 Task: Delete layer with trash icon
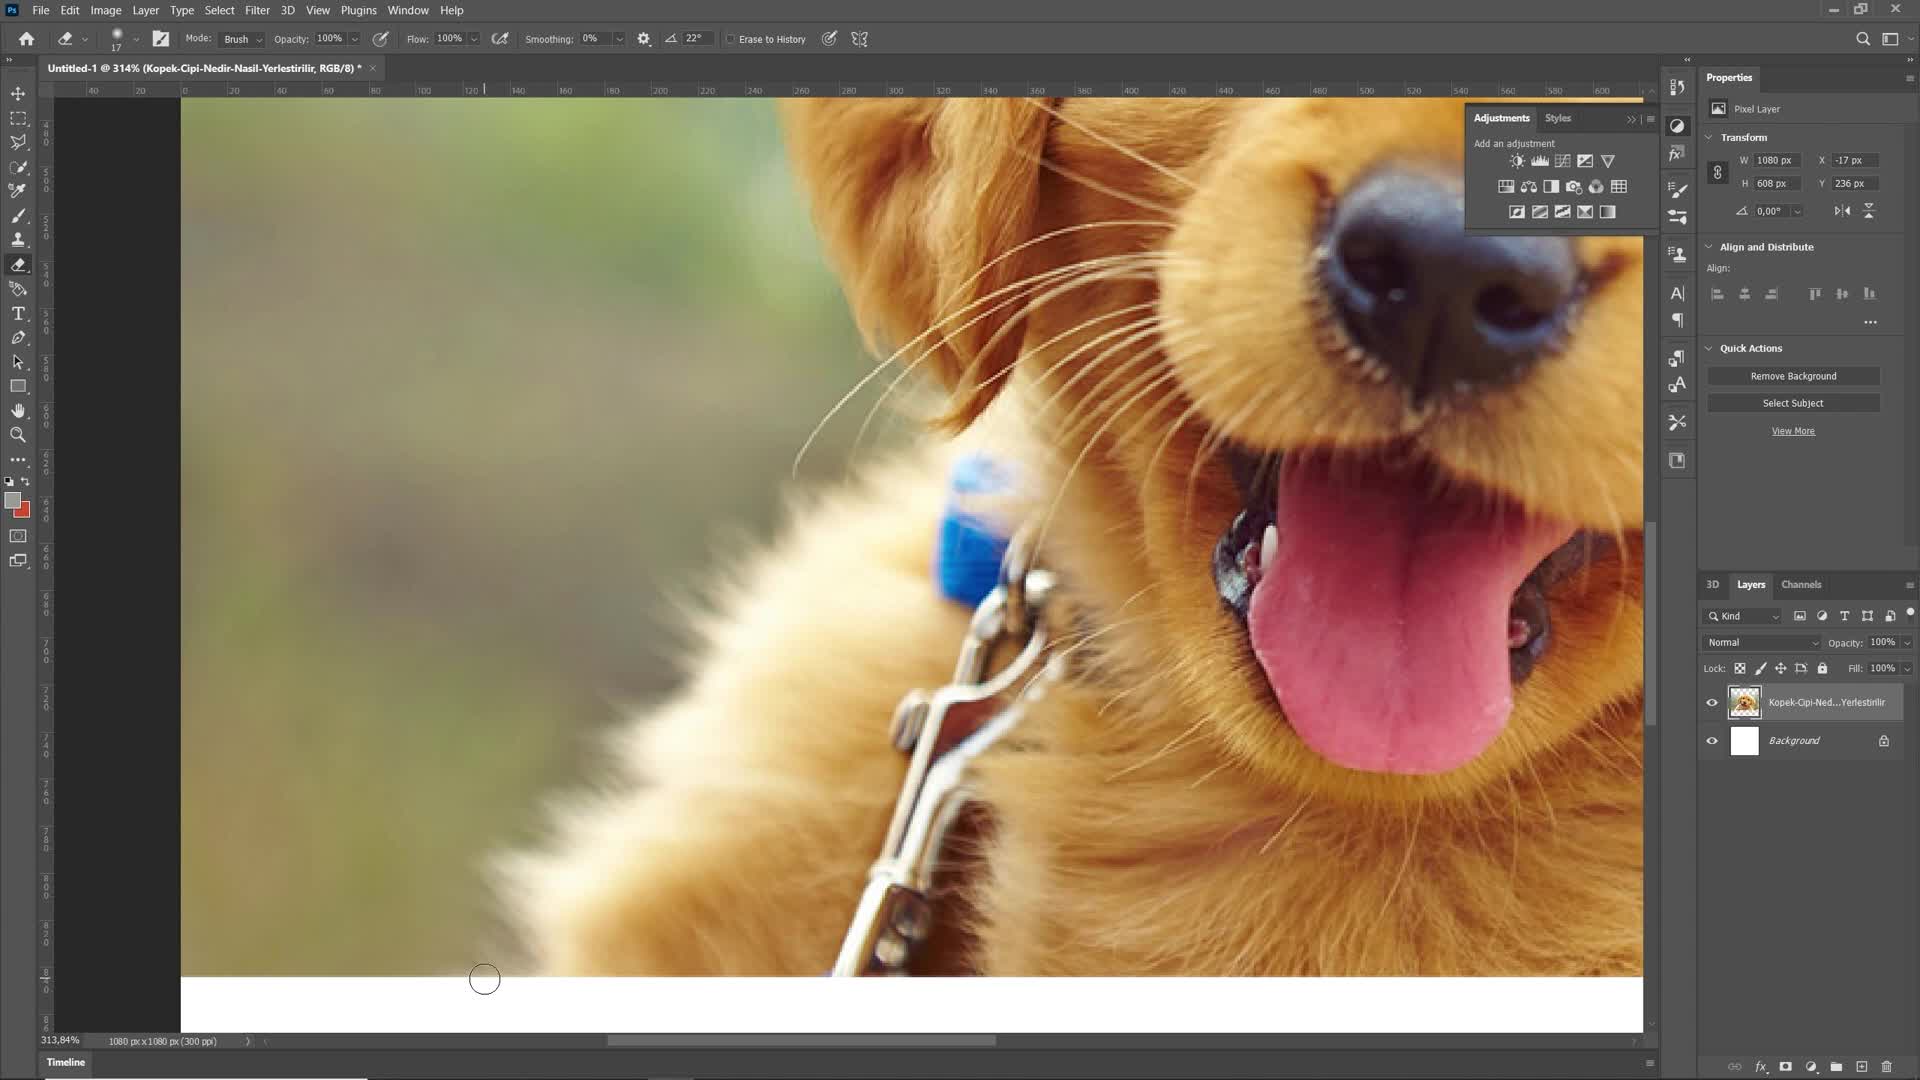point(1887,1067)
